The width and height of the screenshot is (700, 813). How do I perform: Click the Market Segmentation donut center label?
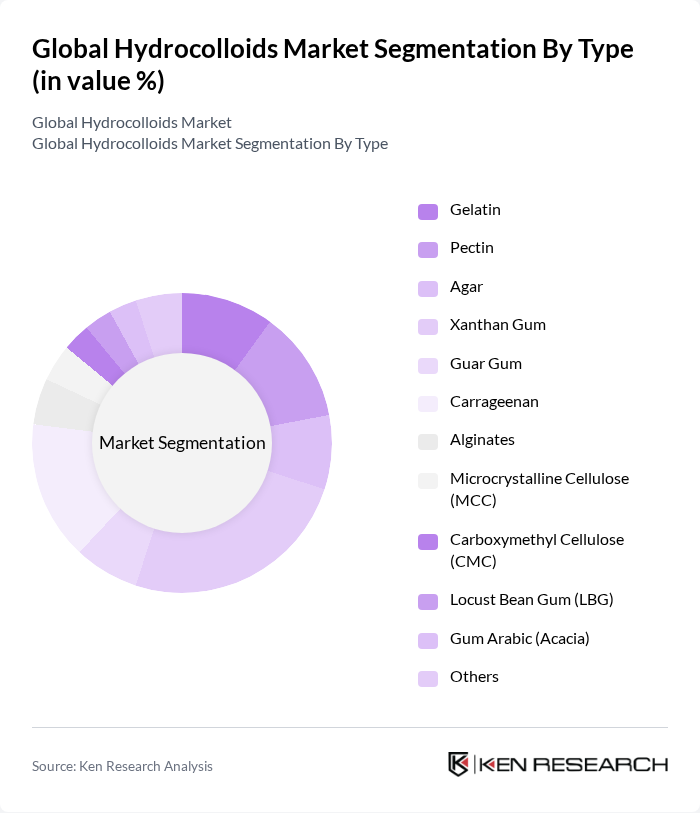coord(182,443)
